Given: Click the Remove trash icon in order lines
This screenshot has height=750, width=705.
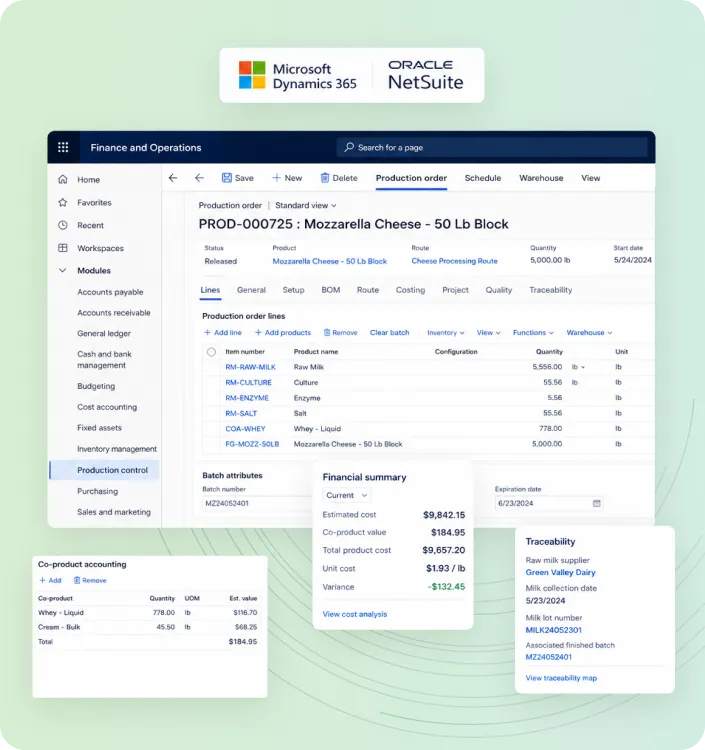Looking at the screenshot, I should pos(327,332).
